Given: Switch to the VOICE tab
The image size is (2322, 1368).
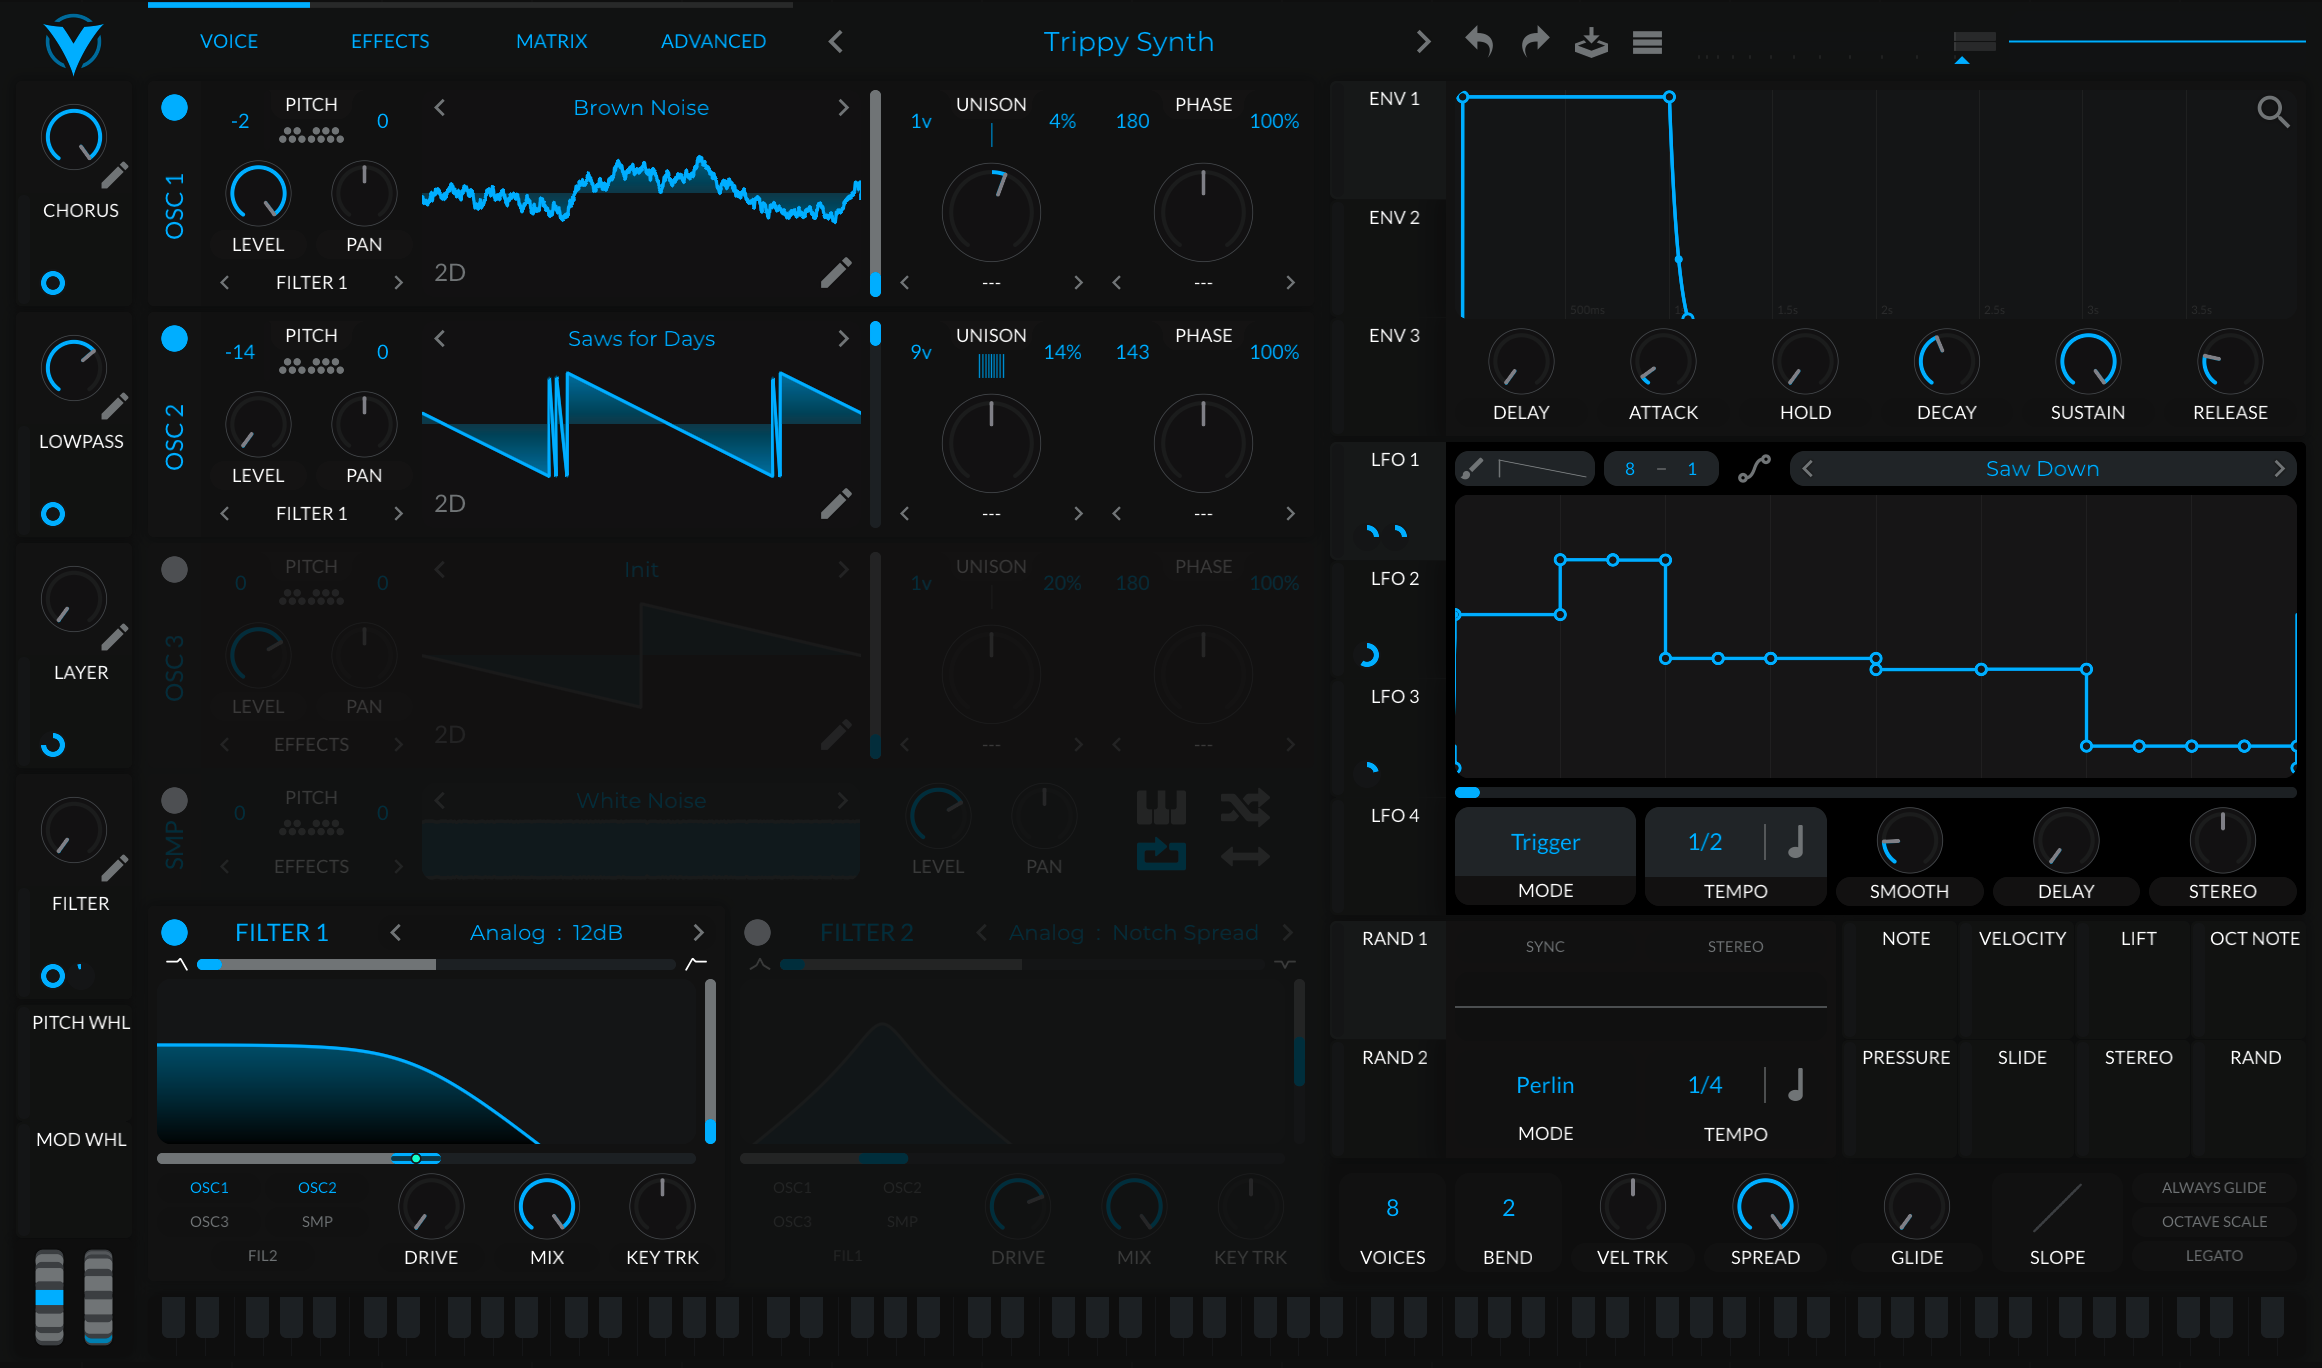Looking at the screenshot, I should coord(229,41).
